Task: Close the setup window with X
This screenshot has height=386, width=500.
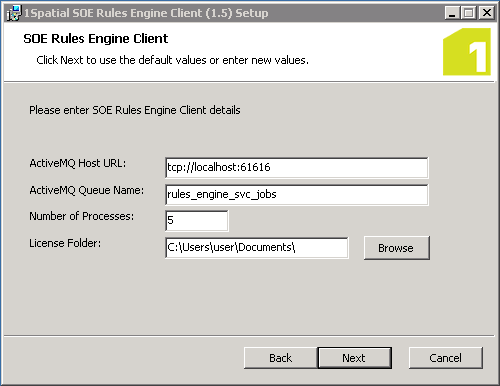Action: tap(486, 13)
